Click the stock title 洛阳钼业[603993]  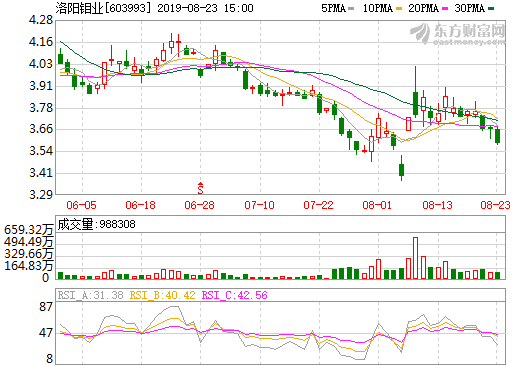click(103, 8)
